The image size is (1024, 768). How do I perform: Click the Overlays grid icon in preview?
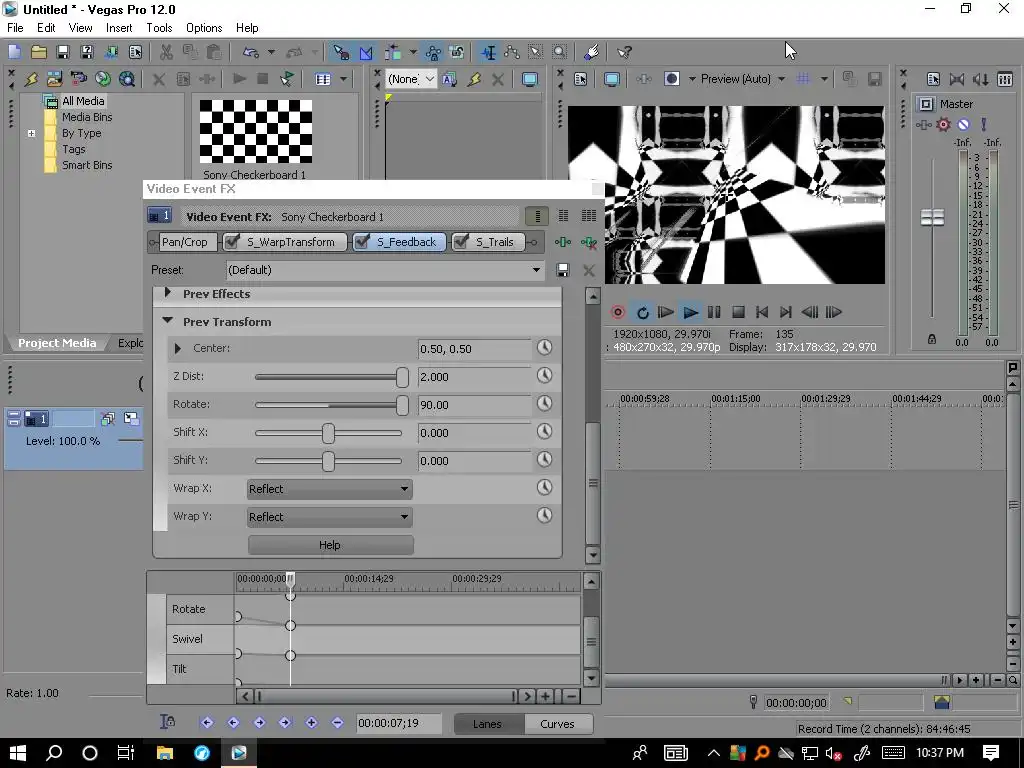click(x=803, y=79)
